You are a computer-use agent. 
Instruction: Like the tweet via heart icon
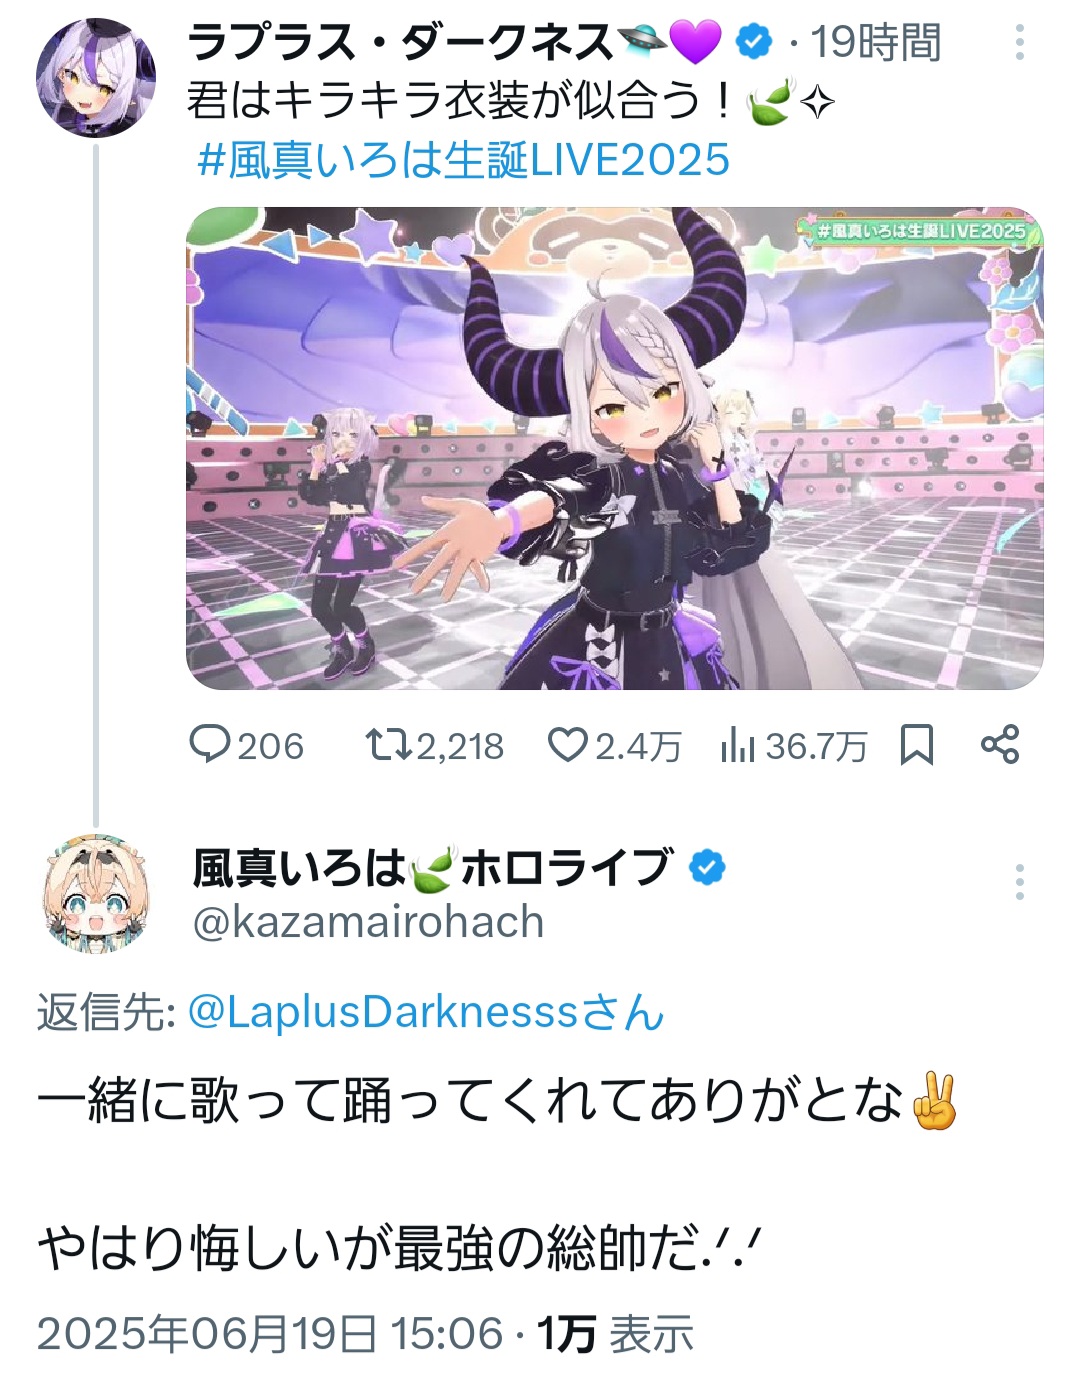point(568,745)
